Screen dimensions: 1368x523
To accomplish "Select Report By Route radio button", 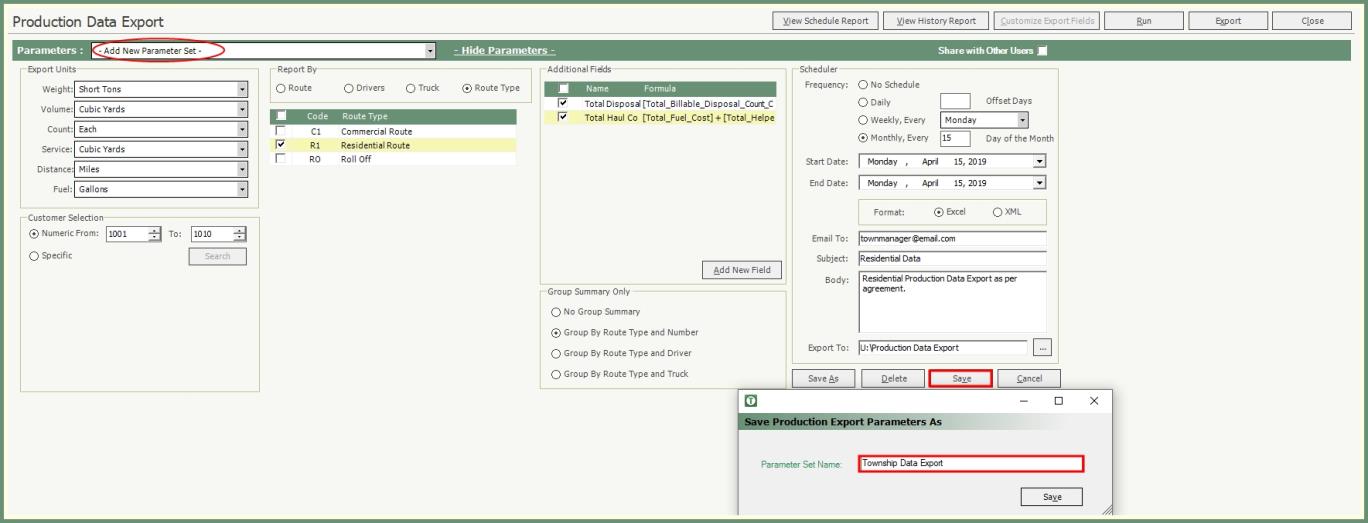I will [280, 88].
